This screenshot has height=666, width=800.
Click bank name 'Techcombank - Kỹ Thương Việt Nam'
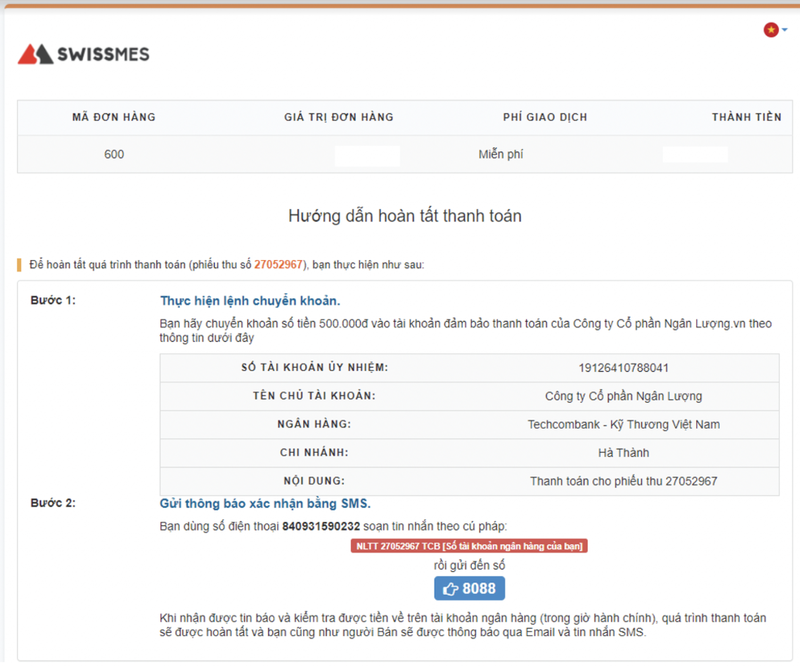(x=623, y=425)
